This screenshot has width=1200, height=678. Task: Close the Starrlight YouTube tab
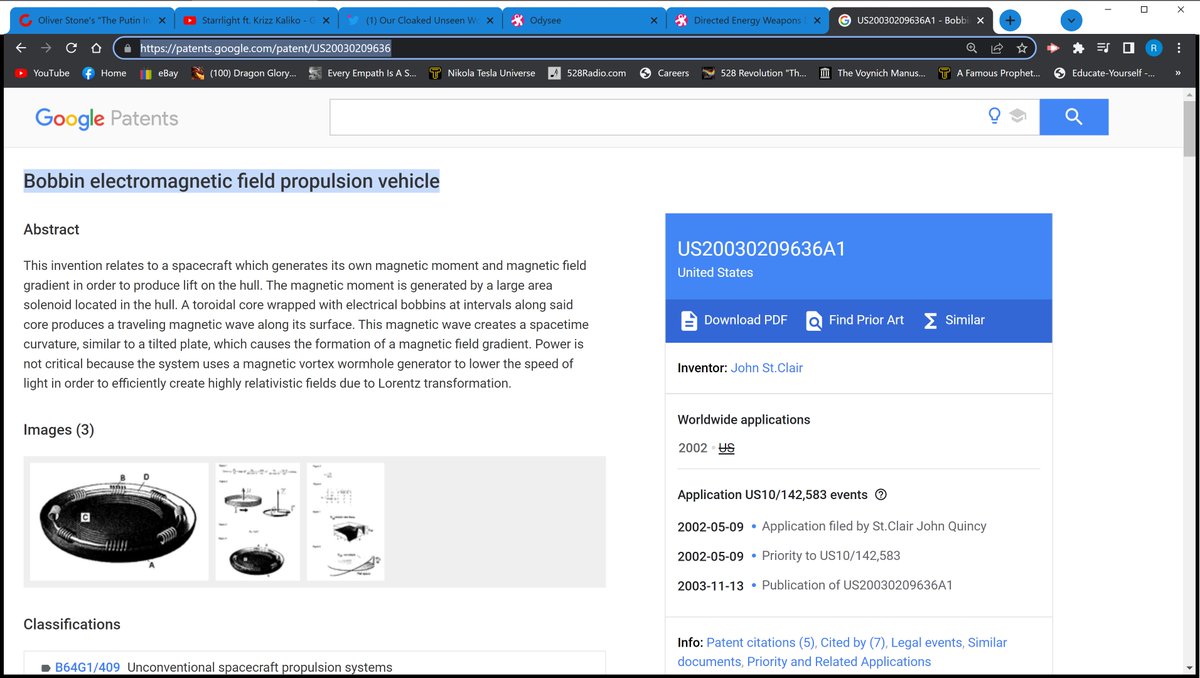[x=326, y=20]
